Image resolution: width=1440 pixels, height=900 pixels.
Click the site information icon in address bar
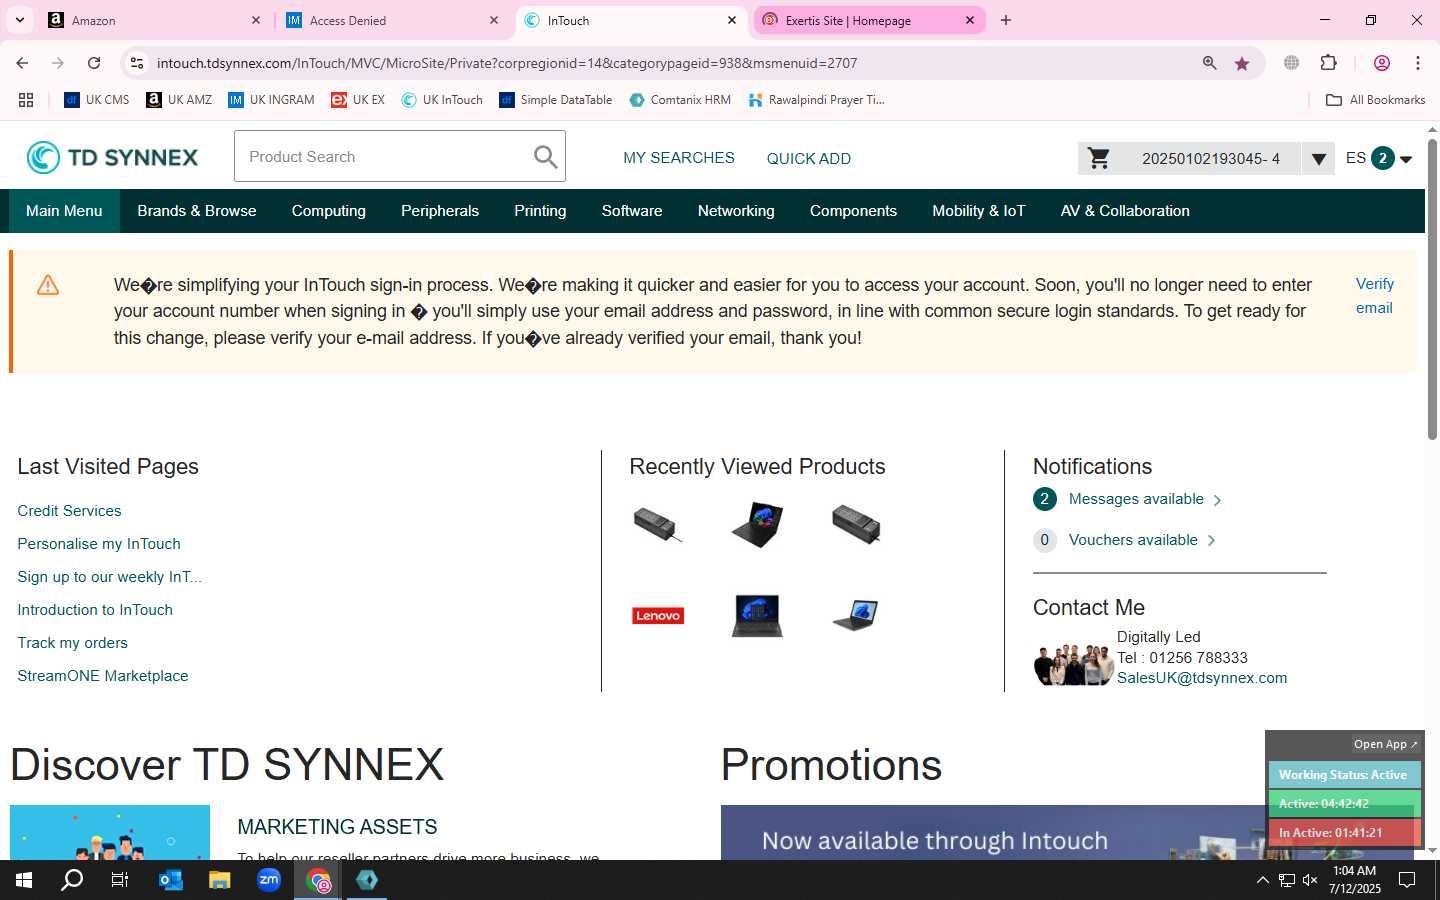(x=137, y=63)
